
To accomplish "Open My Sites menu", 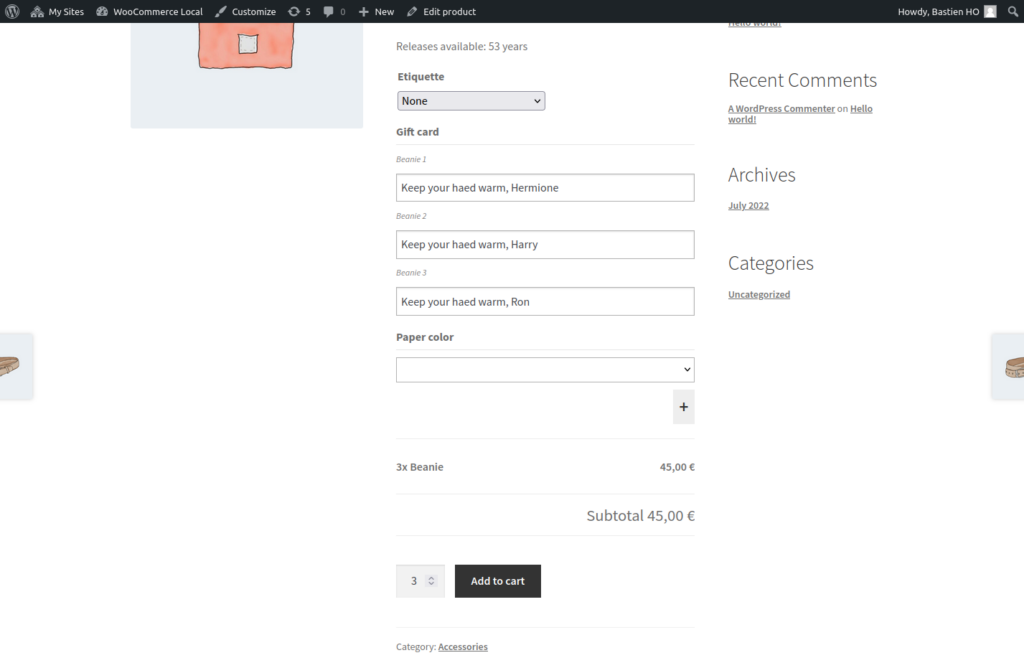I will (57, 11).
